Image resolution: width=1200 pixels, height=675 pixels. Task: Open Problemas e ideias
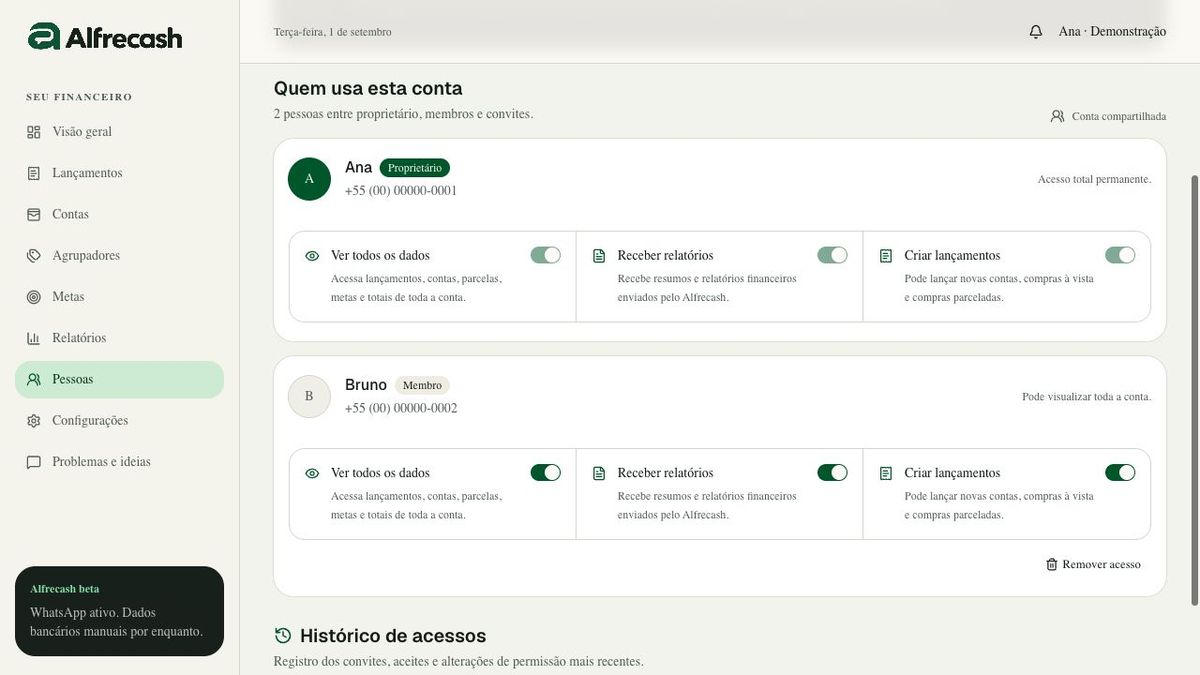(119, 462)
